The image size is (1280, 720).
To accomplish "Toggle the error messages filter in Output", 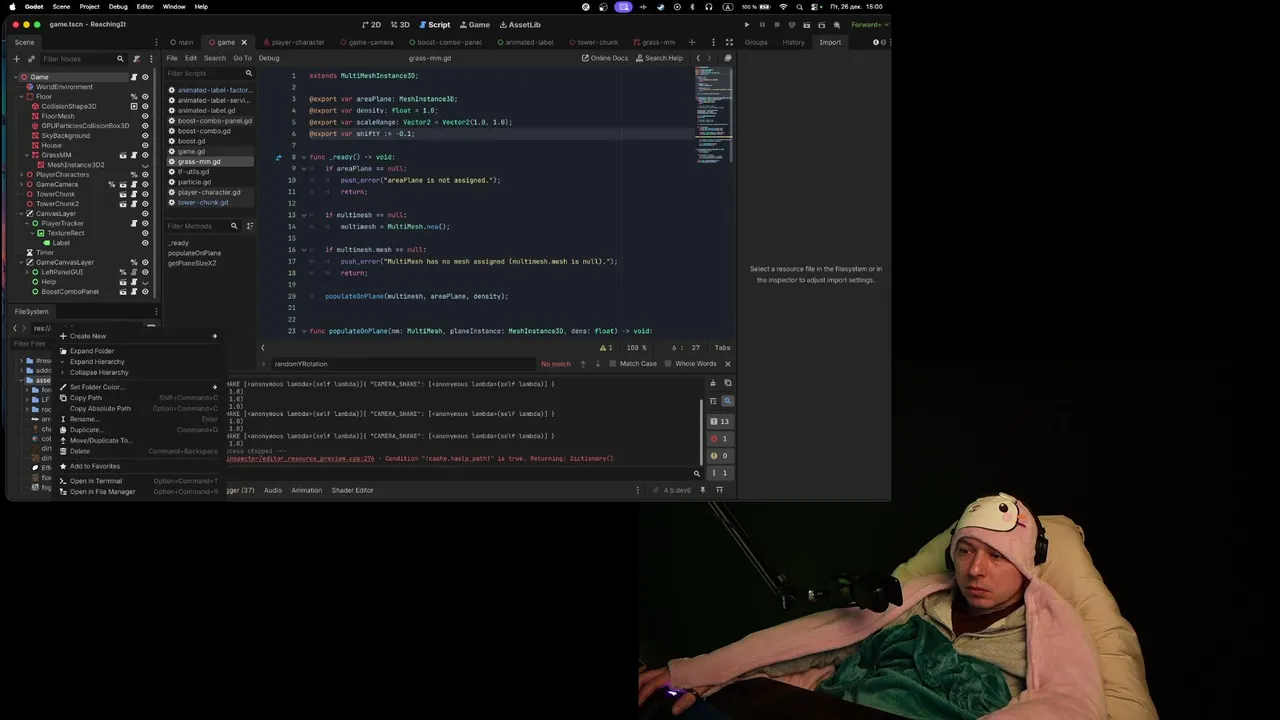I will tap(719, 438).
